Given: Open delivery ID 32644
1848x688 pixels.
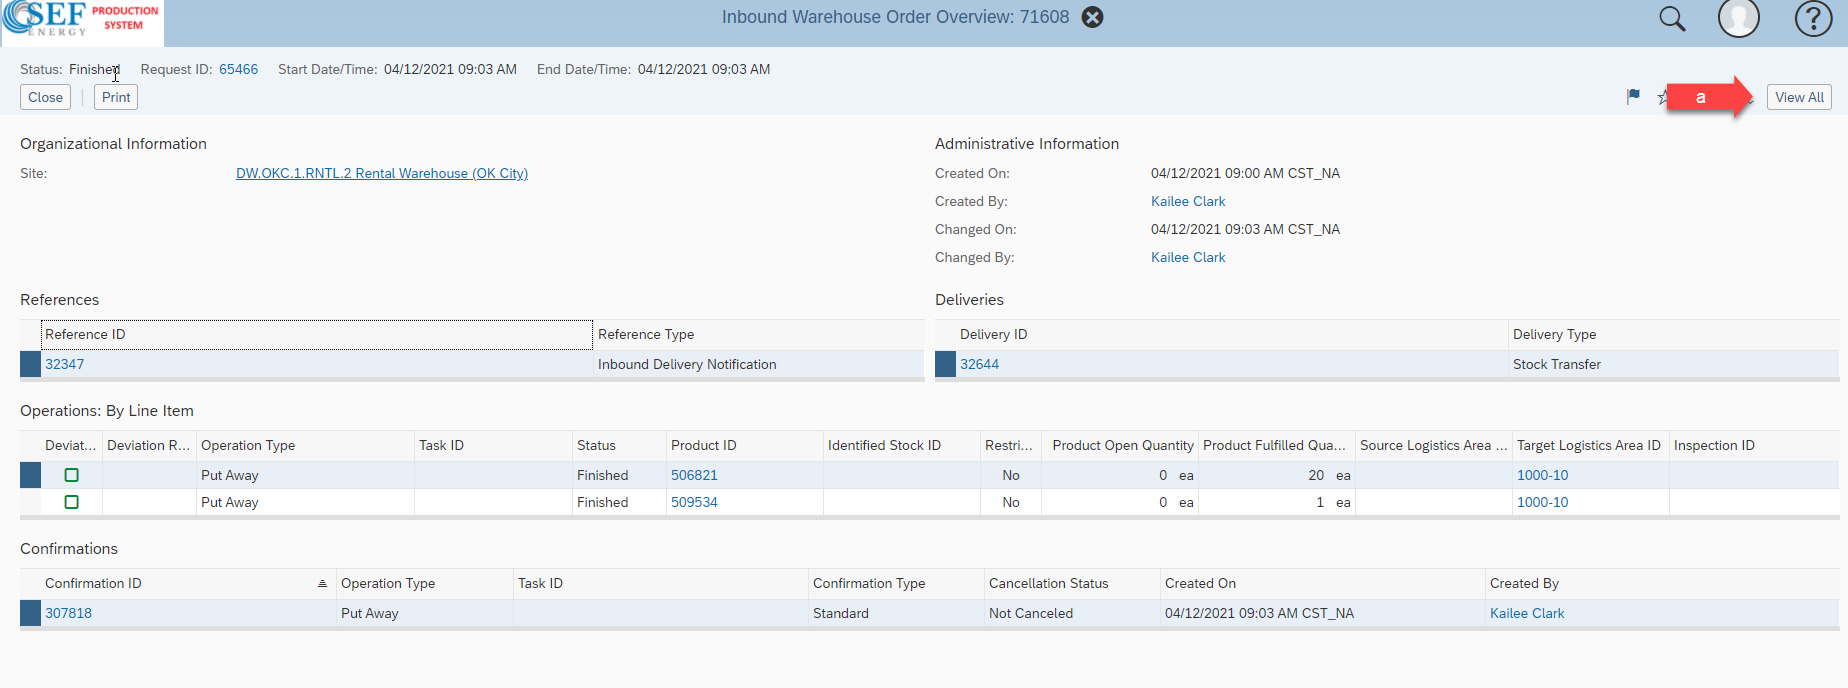Looking at the screenshot, I should (979, 364).
